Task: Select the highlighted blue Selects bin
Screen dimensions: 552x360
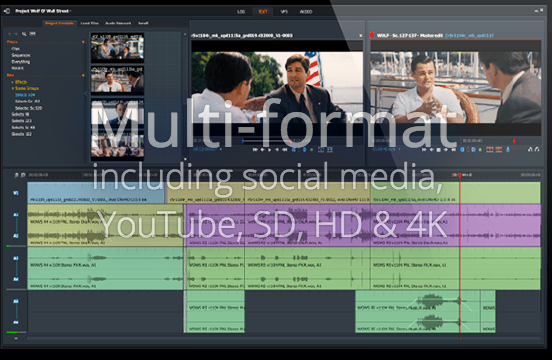Action: (25, 95)
